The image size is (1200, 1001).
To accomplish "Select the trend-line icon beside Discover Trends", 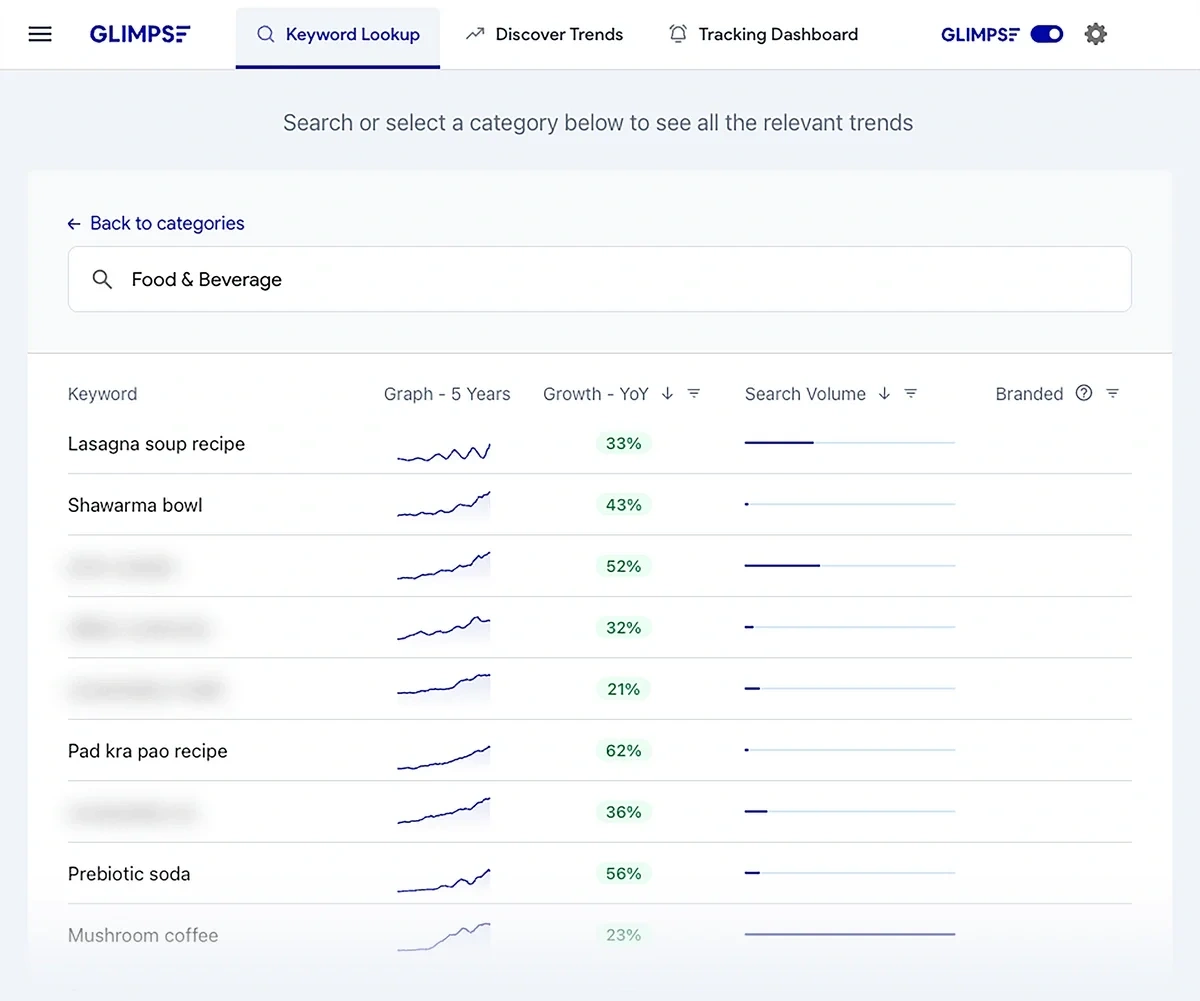I will tap(474, 33).
